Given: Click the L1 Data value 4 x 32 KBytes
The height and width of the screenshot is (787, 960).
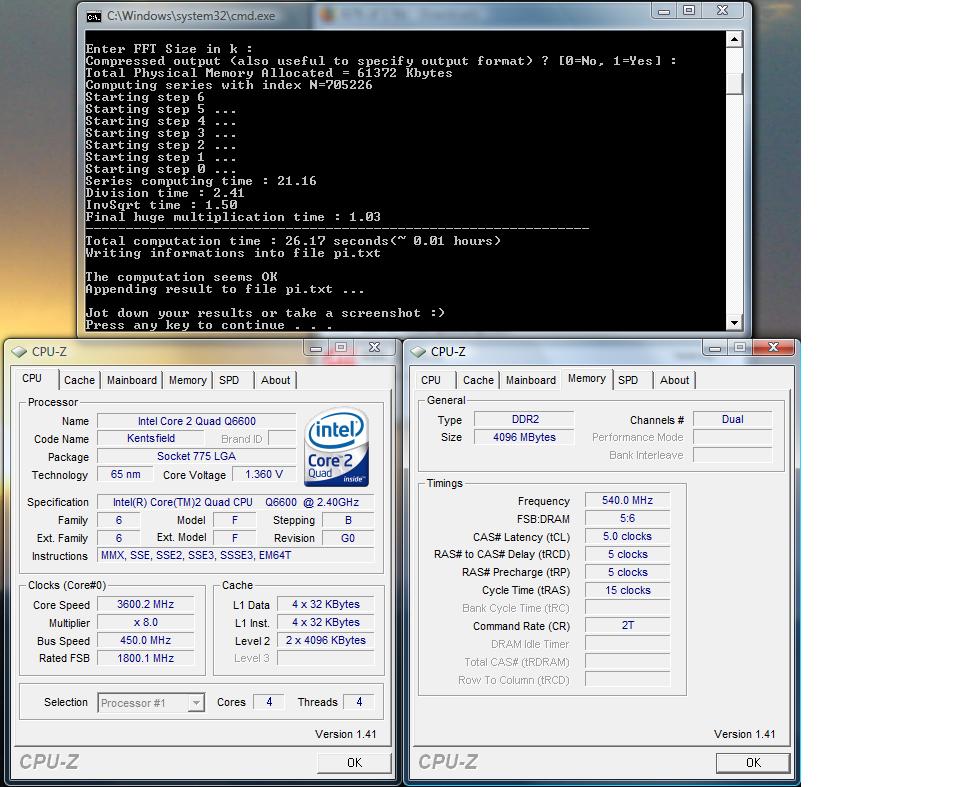Looking at the screenshot, I should pos(326,604).
